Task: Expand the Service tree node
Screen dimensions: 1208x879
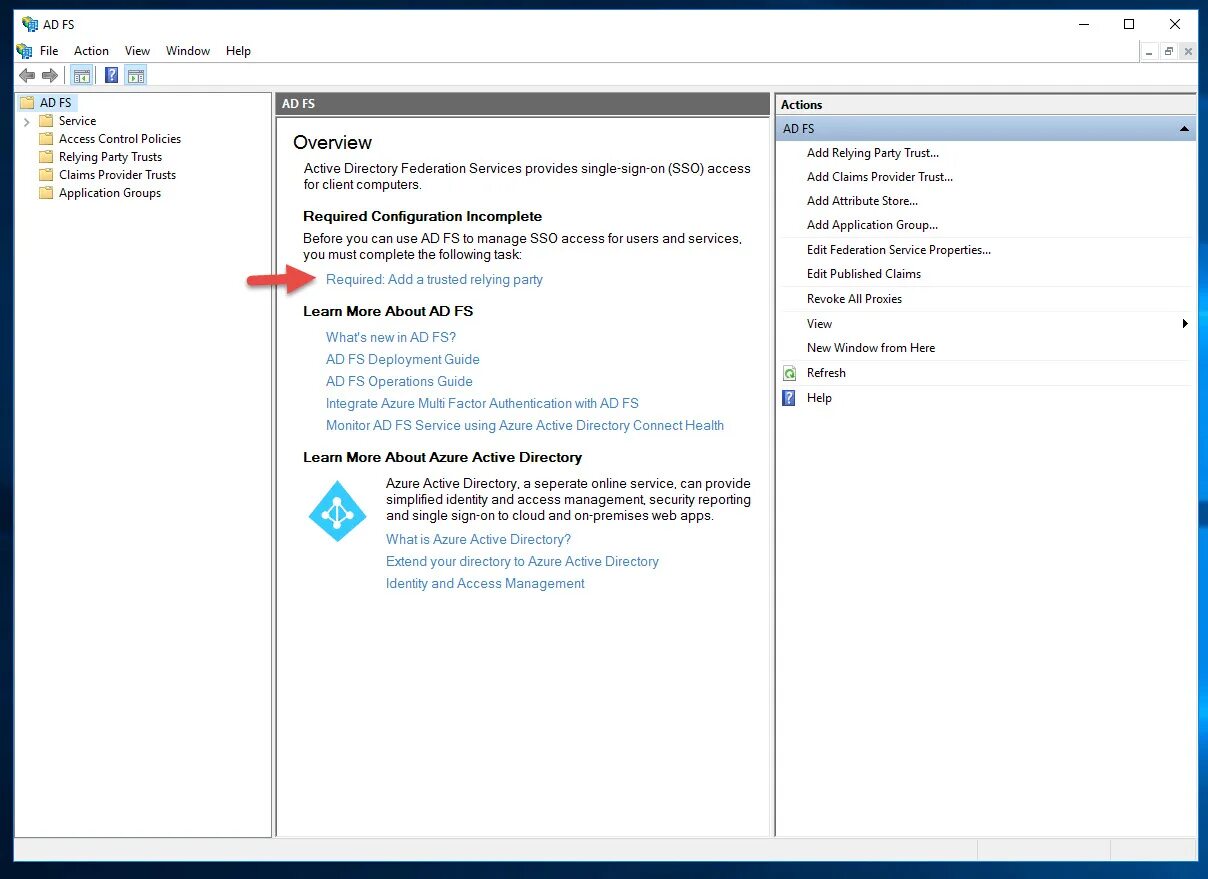Action: click(26, 122)
